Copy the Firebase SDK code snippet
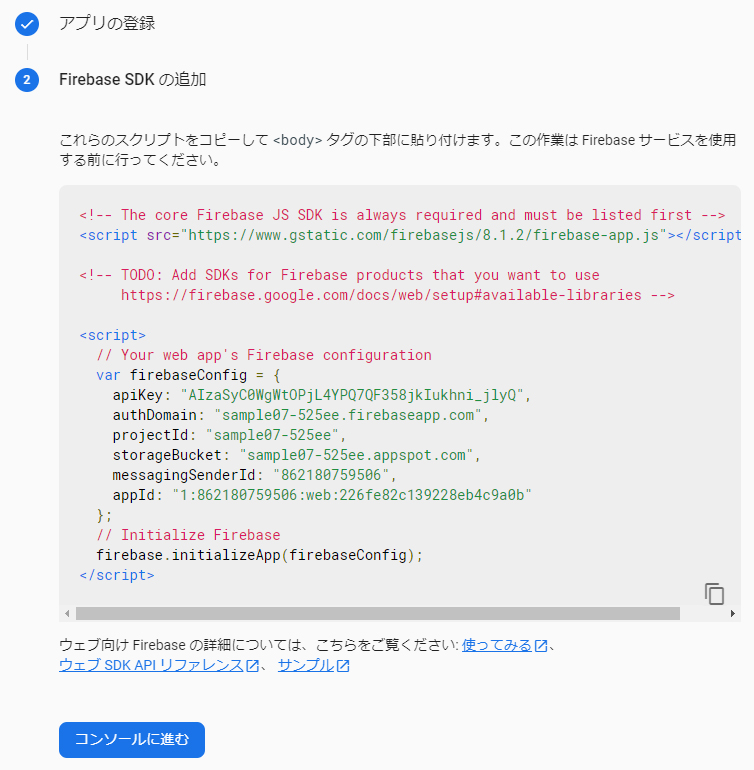Image resolution: width=754 pixels, height=770 pixels. pyautogui.click(x=714, y=593)
